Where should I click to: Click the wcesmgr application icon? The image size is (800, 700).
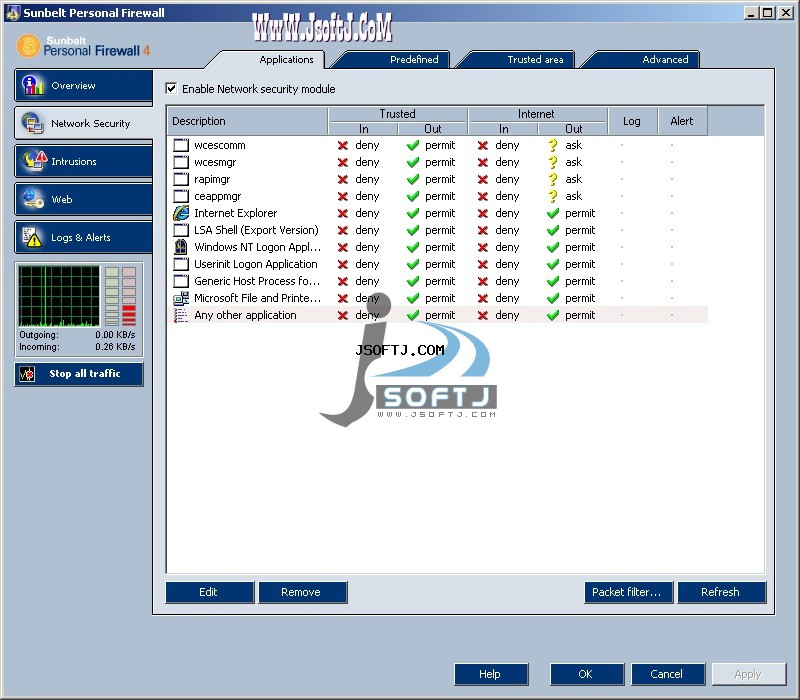pos(181,162)
